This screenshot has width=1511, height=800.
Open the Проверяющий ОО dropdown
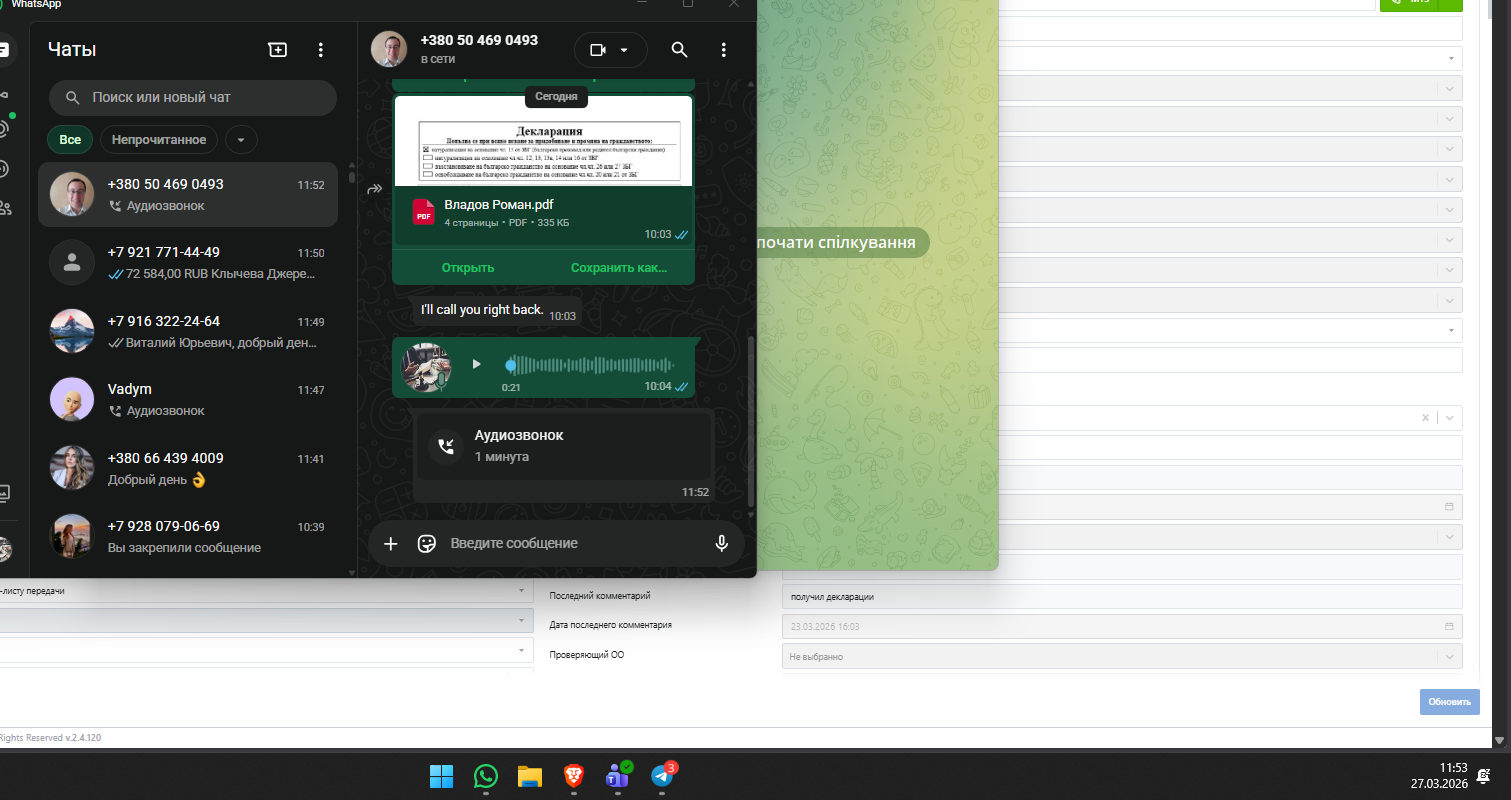coord(1122,657)
